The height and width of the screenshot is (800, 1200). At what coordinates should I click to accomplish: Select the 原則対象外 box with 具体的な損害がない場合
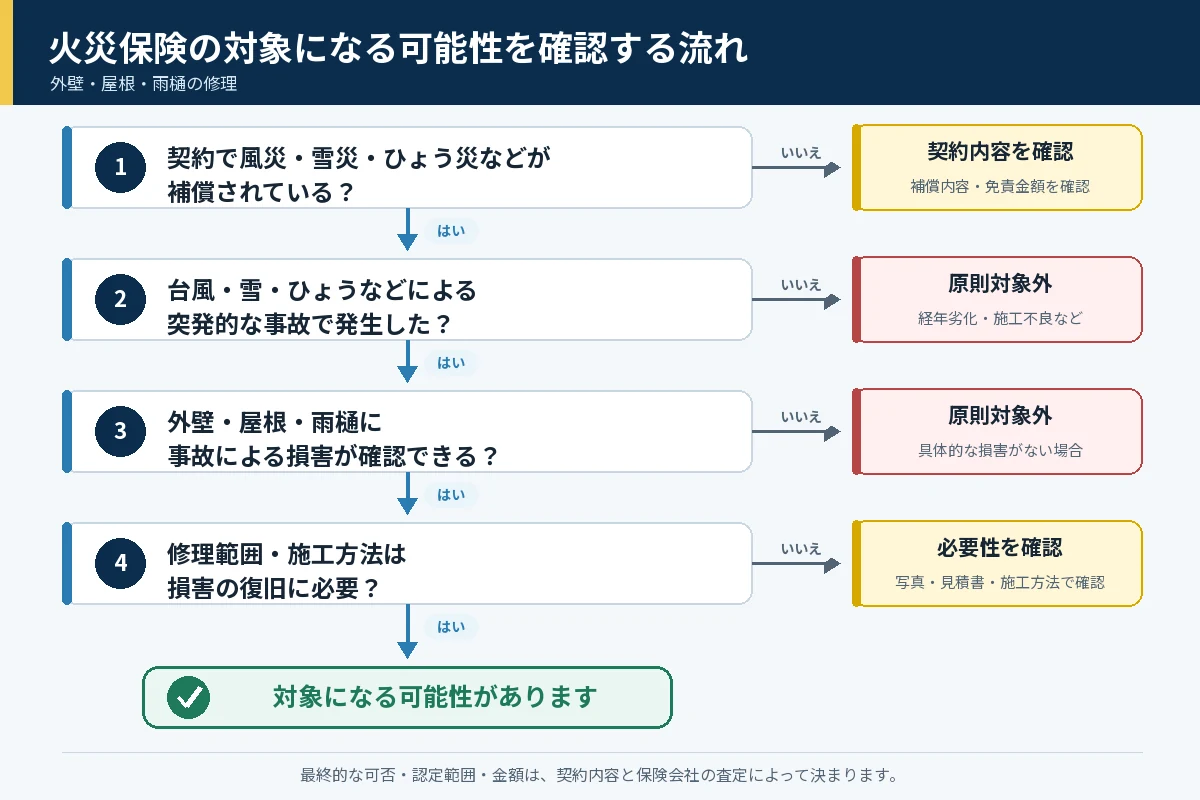pyautogui.click(x=997, y=431)
